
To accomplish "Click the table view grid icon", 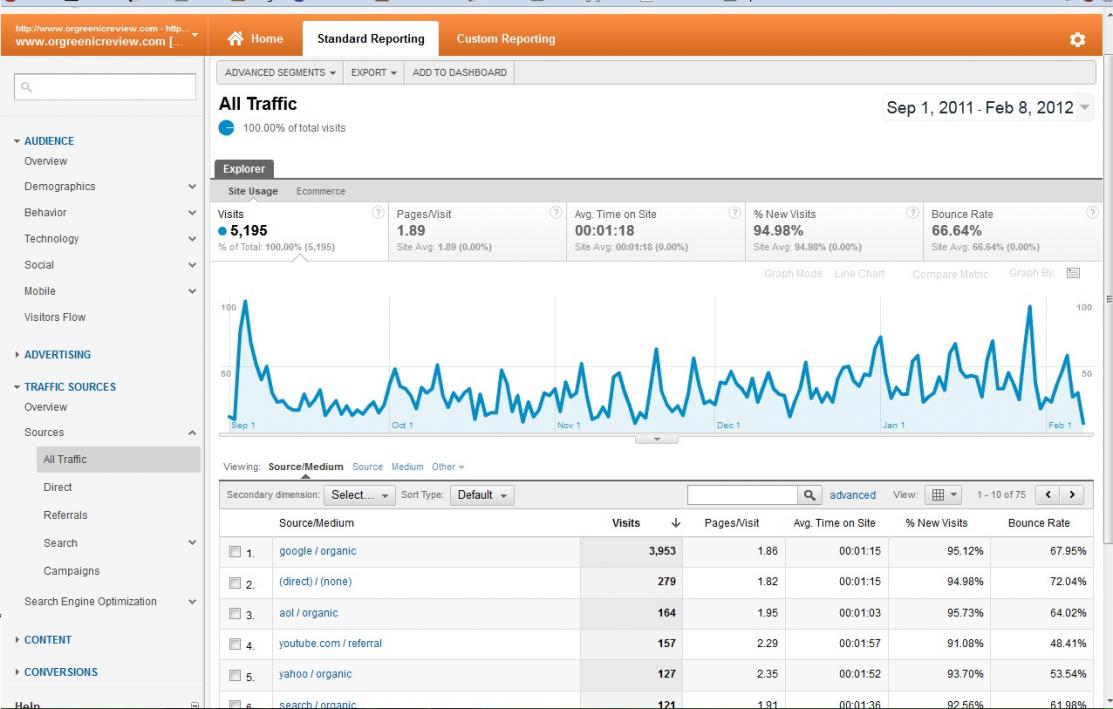I will pyautogui.click(x=944, y=495).
